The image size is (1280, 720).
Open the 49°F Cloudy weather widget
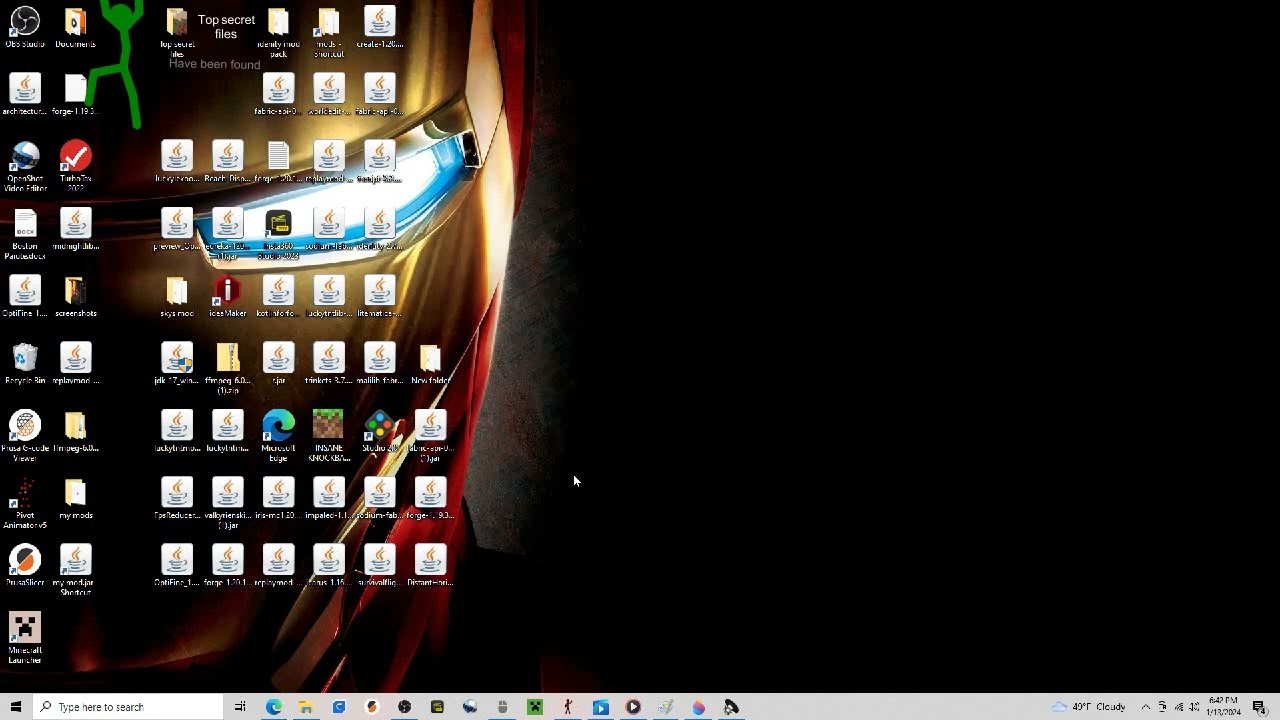[x=1088, y=707]
